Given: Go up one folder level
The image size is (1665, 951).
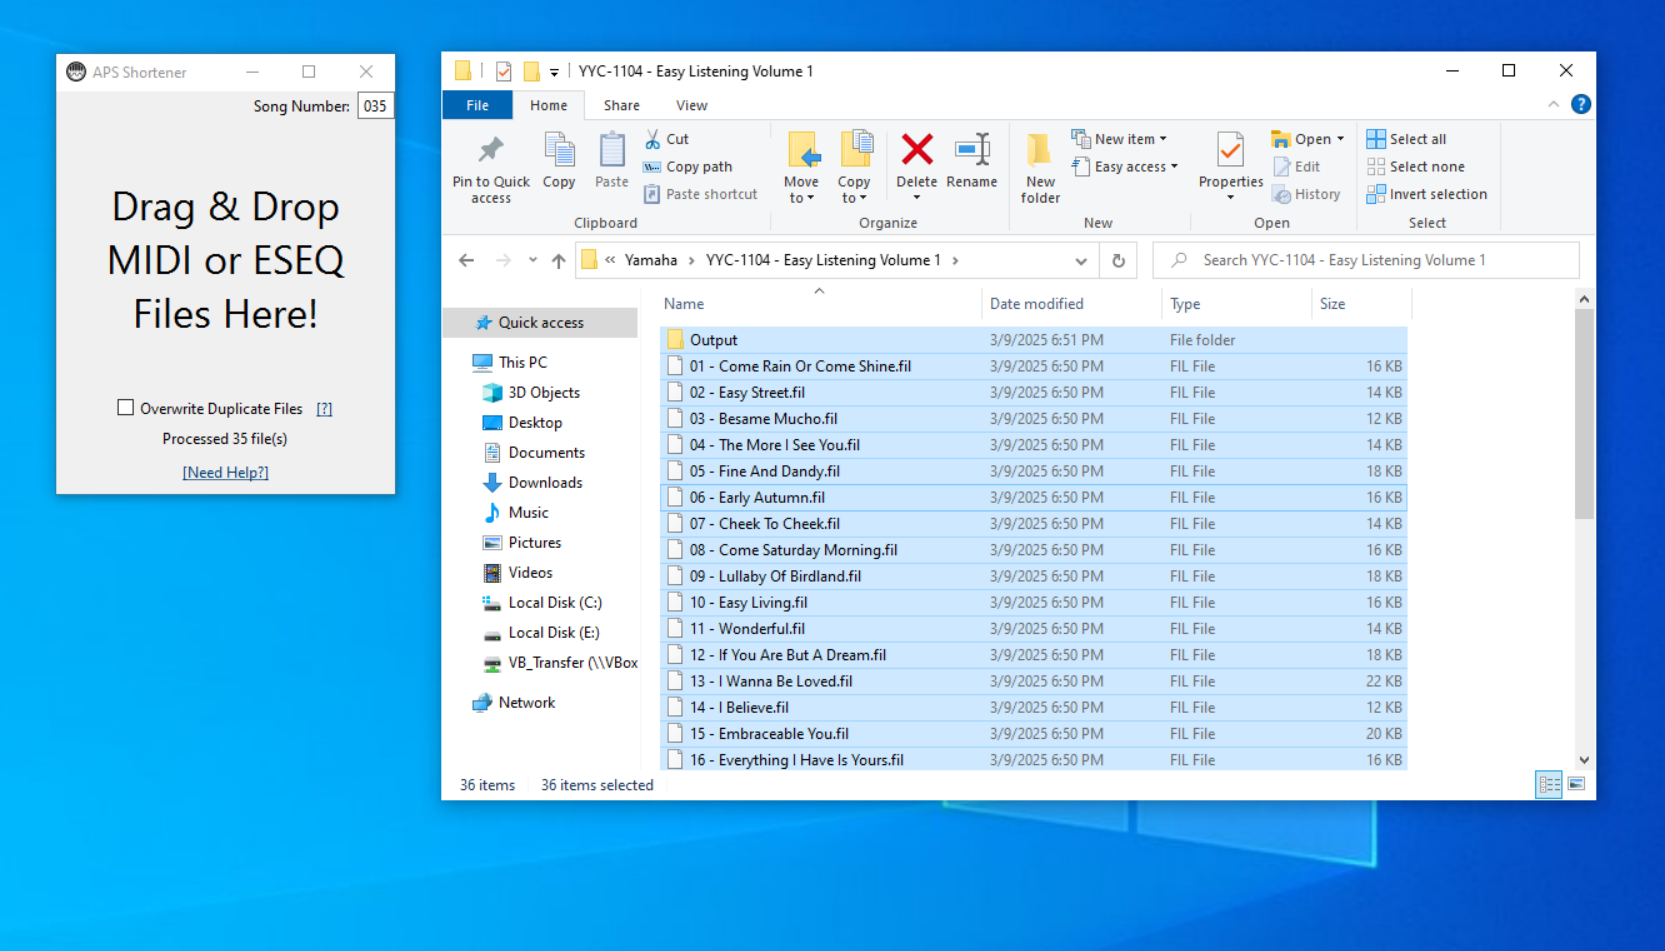Looking at the screenshot, I should point(558,260).
